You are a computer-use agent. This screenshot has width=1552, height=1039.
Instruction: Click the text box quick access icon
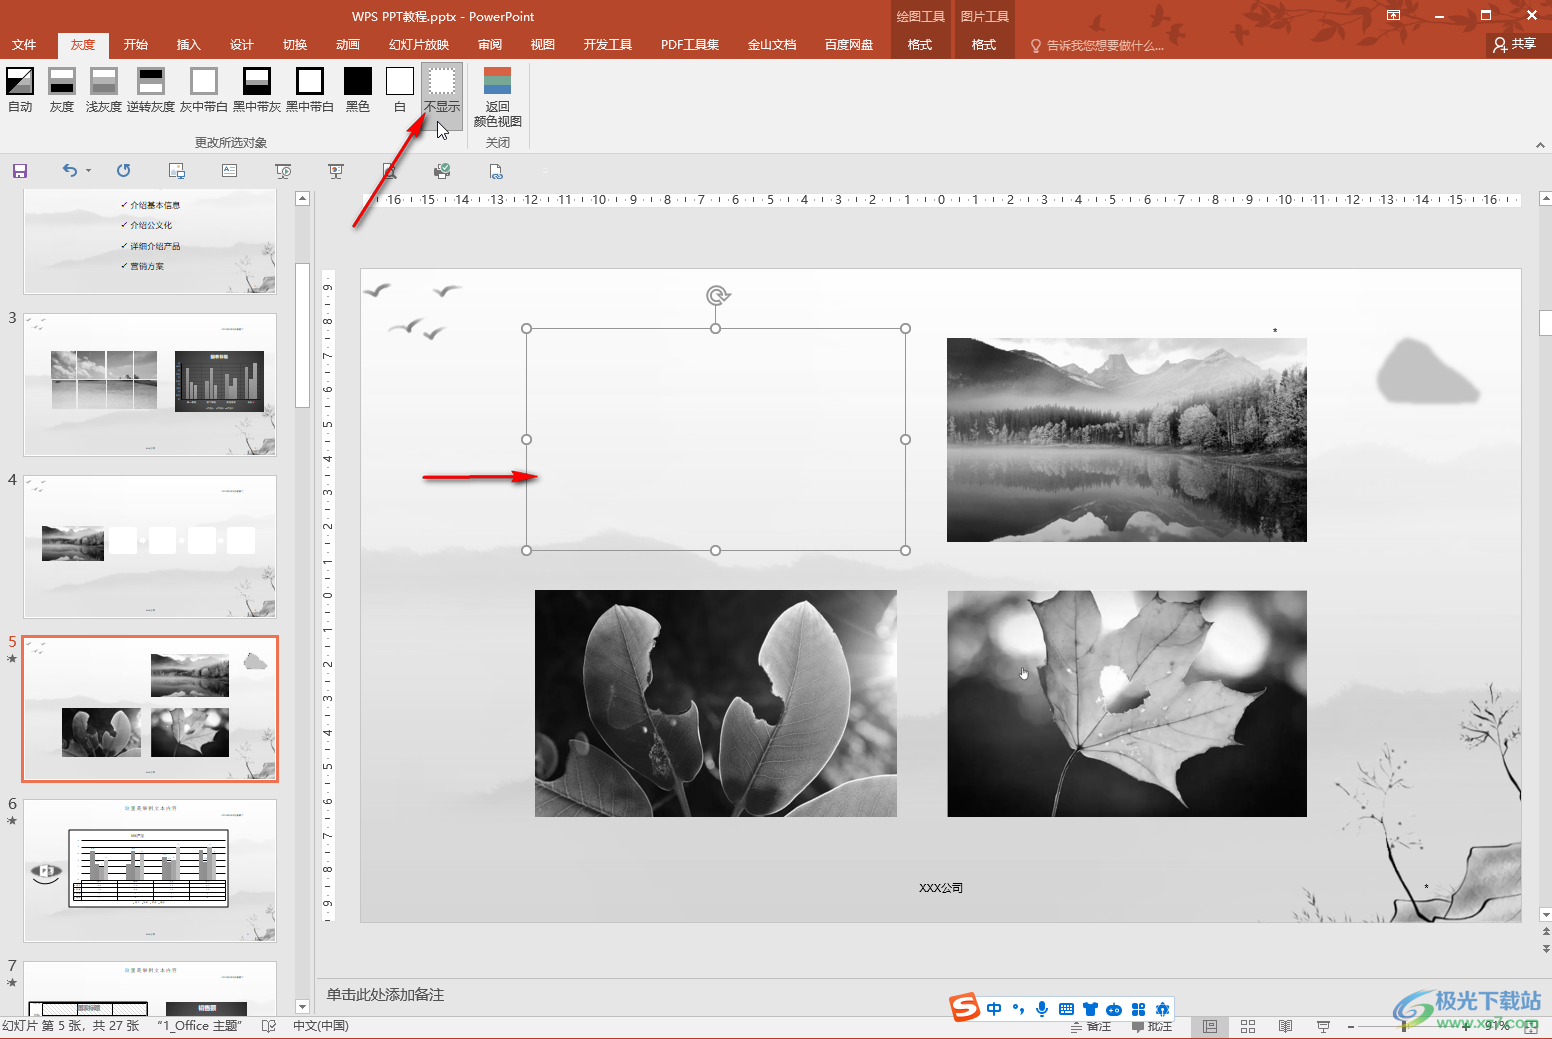point(230,171)
